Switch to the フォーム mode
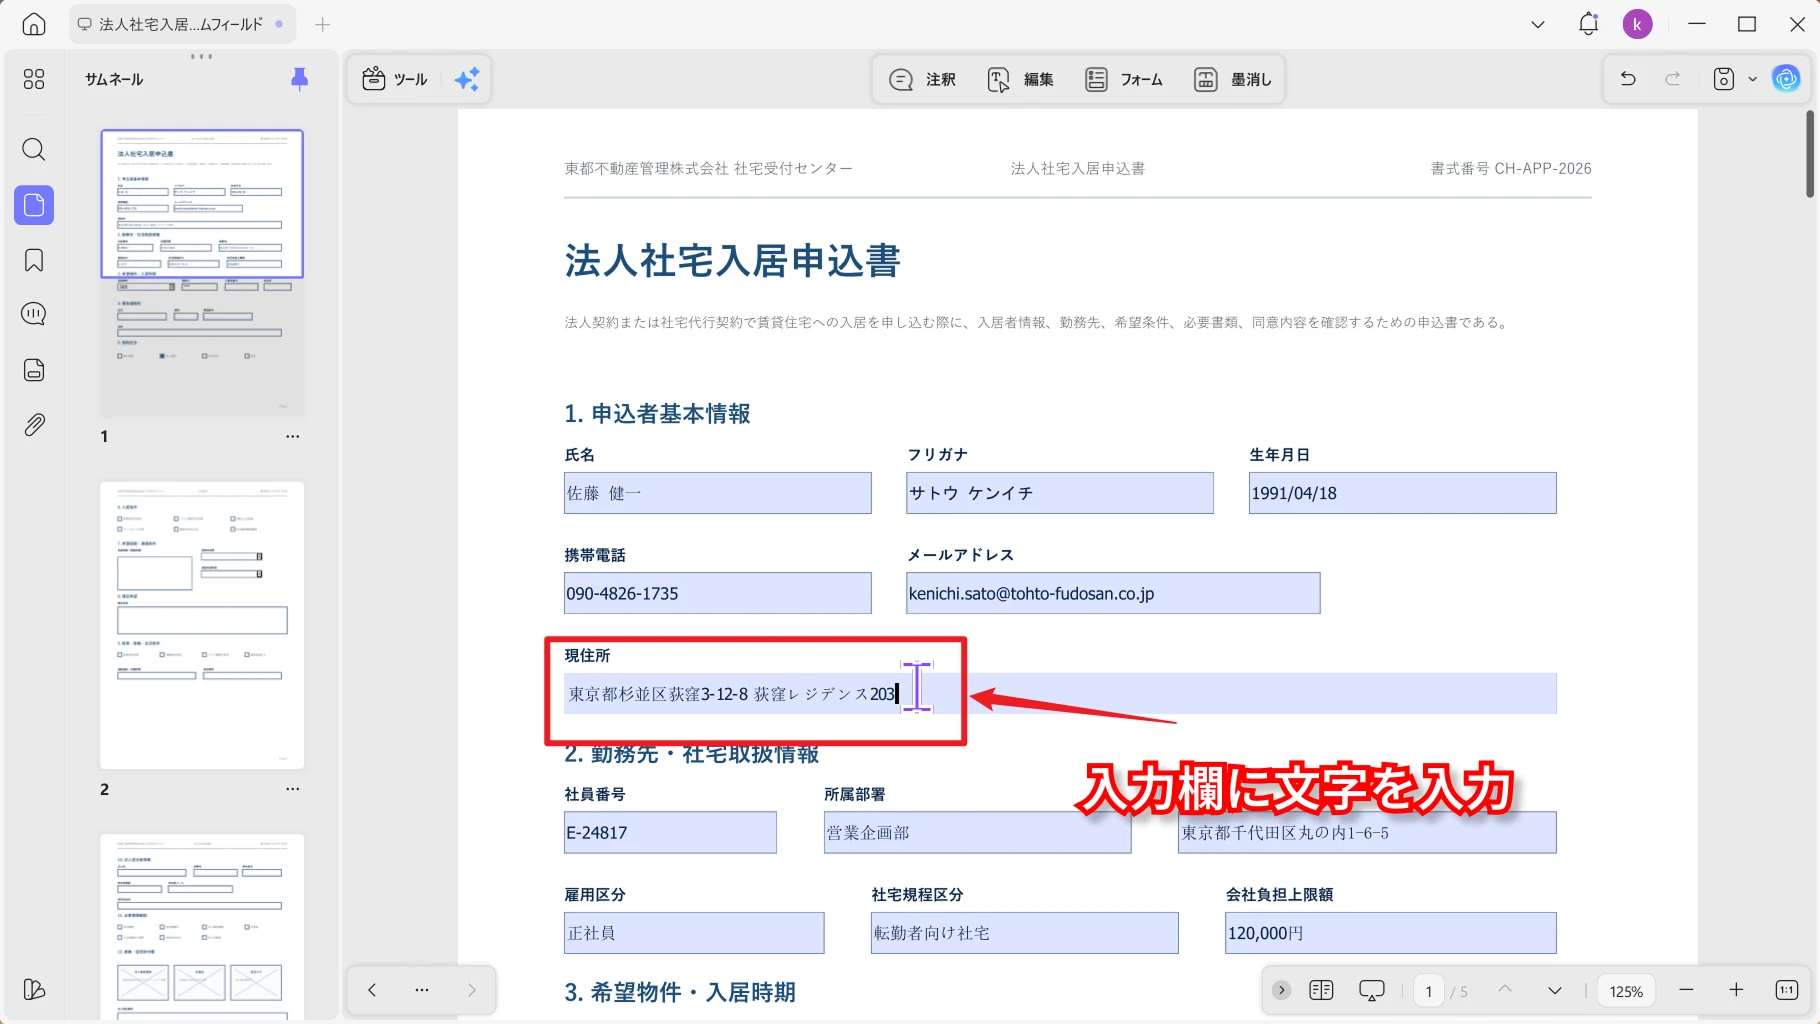The width and height of the screenshot is (1820, 1024). pos(1124,79)
